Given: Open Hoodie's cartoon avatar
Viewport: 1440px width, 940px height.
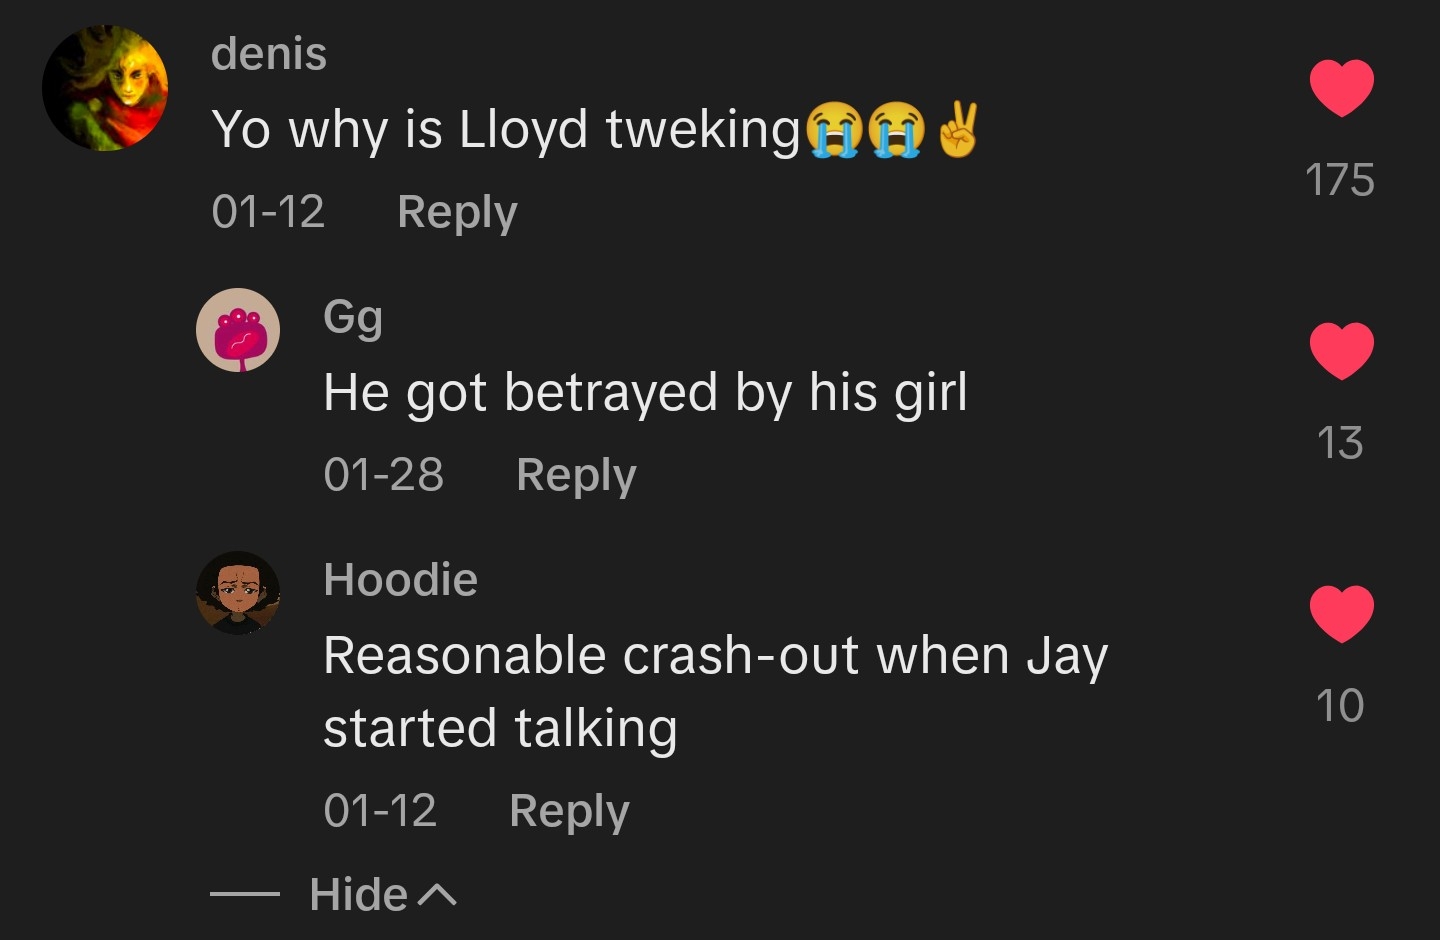Looking at the screenshot, I should 238,593.
